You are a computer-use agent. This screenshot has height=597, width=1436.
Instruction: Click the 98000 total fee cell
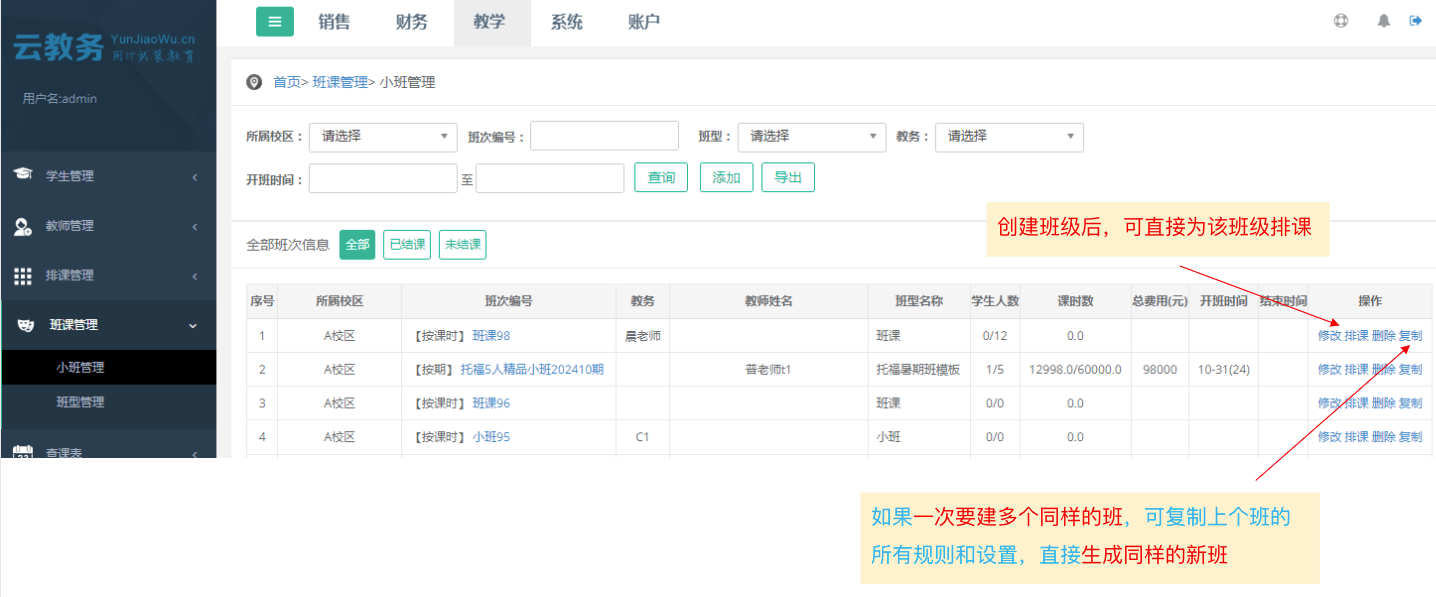pyautogui.click(x=1160, y=370)
